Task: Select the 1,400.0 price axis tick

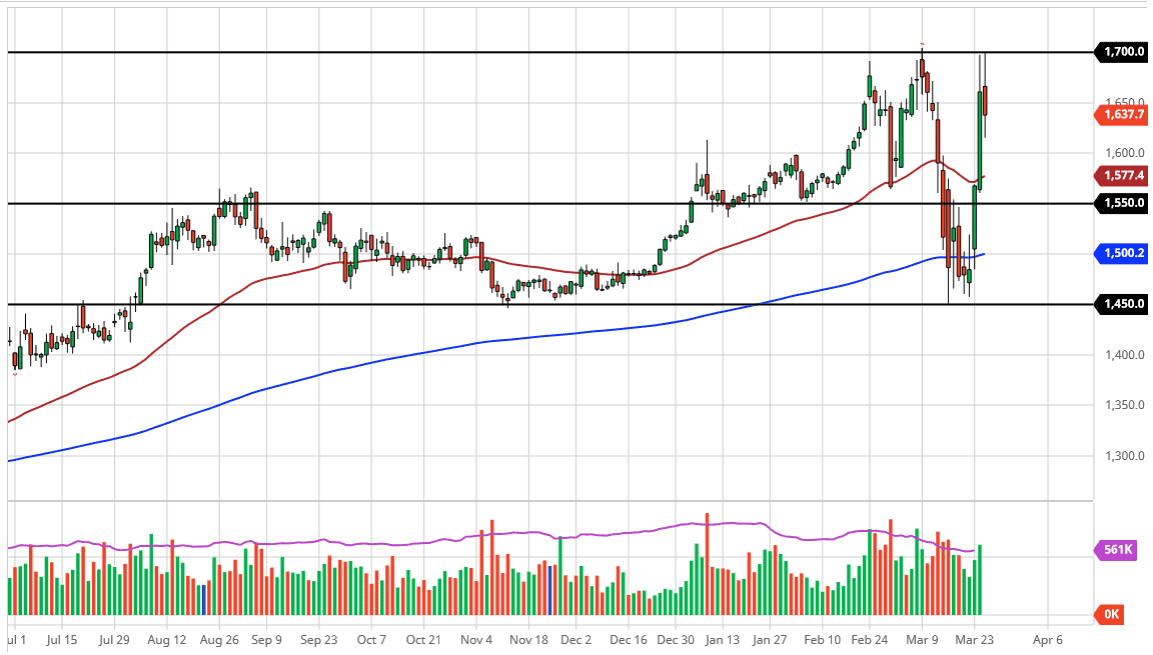Action: point(1124,355)
